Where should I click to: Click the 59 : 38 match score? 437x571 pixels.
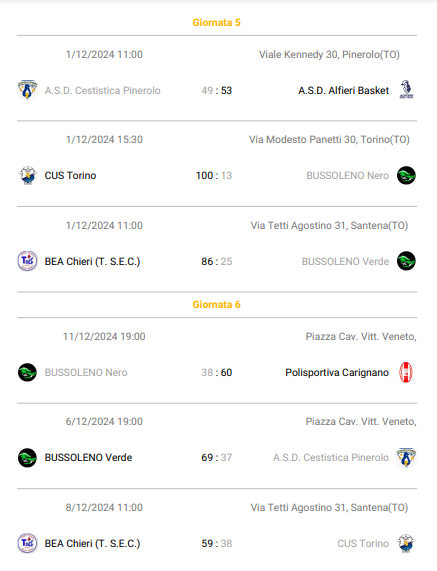(x=217, y=544)
